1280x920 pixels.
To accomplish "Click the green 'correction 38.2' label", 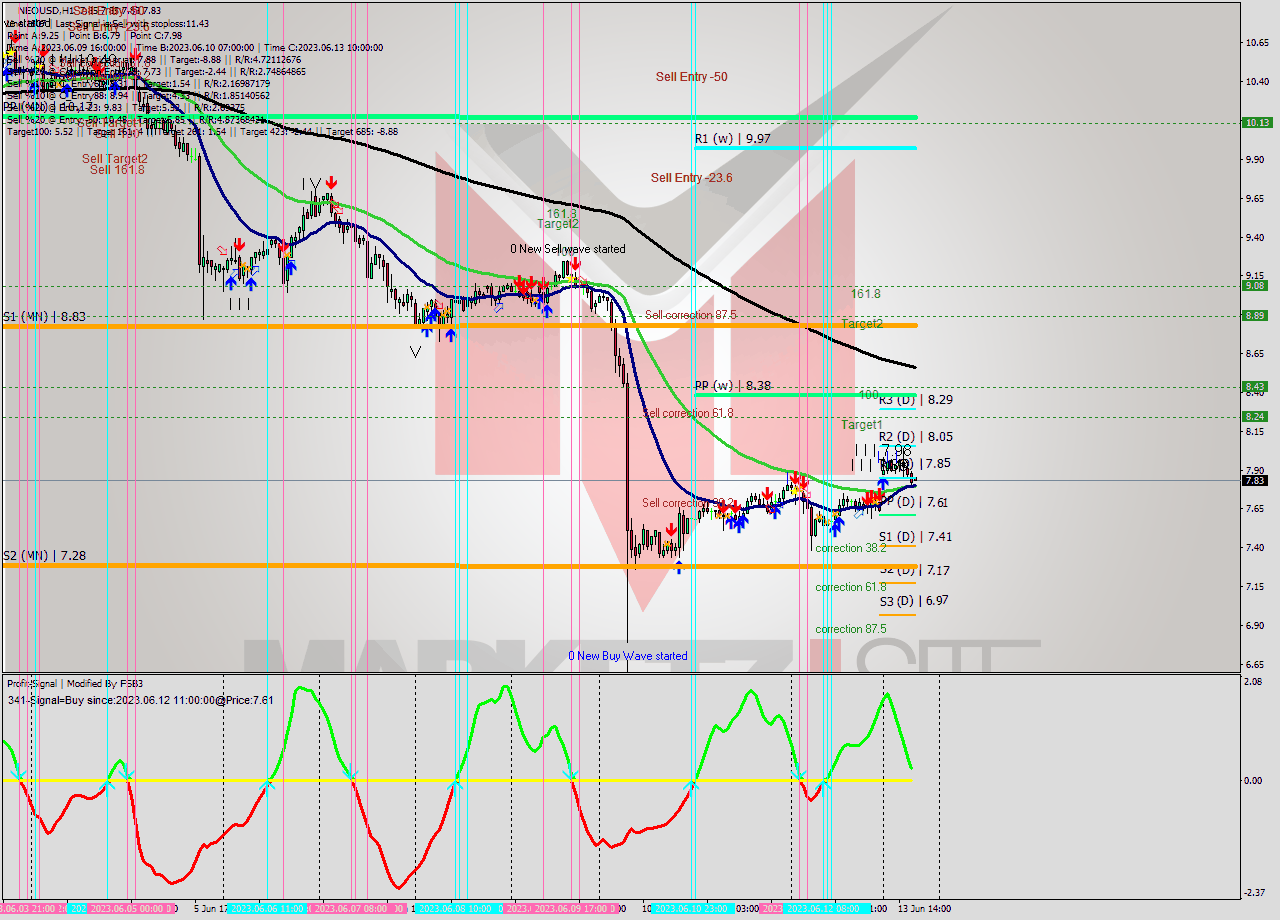I will [850, 548].
